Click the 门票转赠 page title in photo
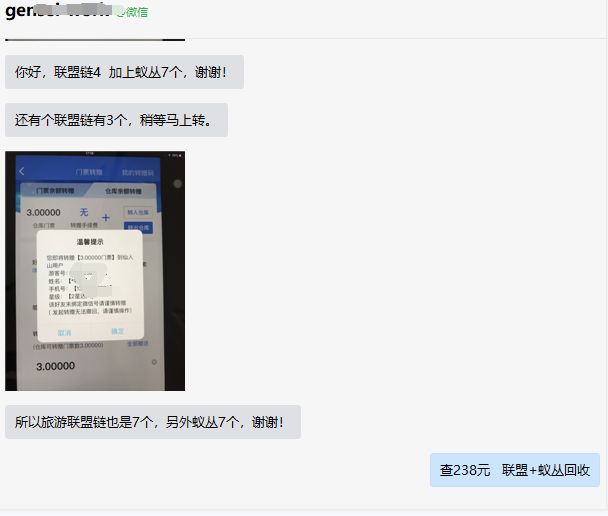The image size is (608, 516). 90,172
